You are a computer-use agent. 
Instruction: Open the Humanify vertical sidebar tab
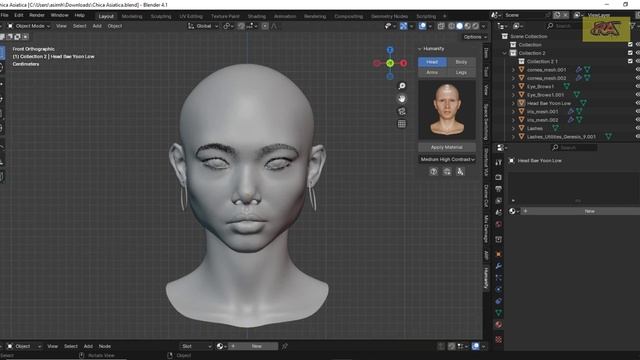pos(486,278)
